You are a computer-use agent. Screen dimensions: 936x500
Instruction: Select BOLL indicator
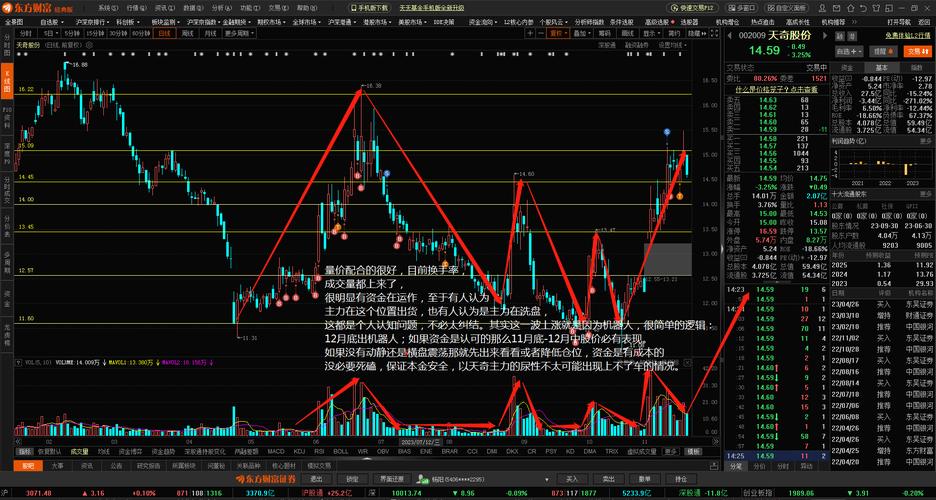pyautogui.click(x=340, y=452)
